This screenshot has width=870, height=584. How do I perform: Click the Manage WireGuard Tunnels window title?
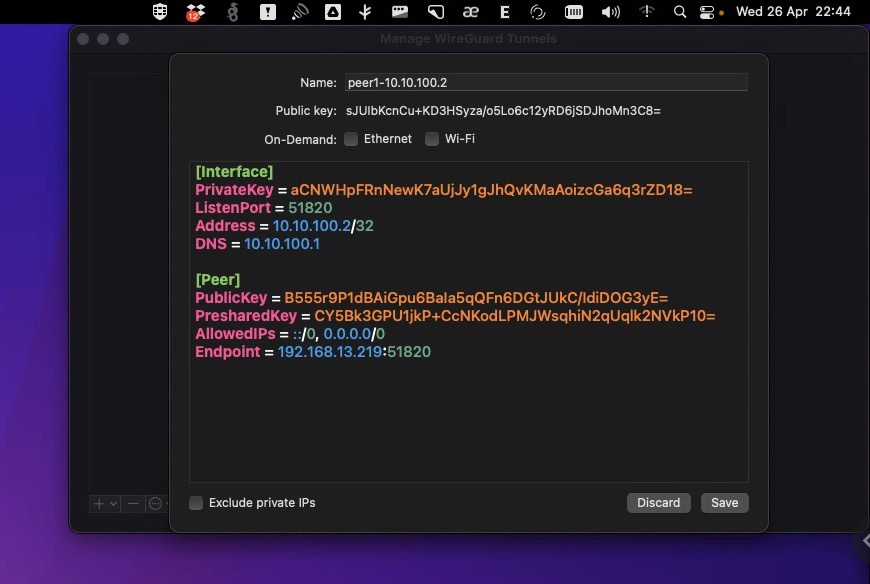(468, 38)
